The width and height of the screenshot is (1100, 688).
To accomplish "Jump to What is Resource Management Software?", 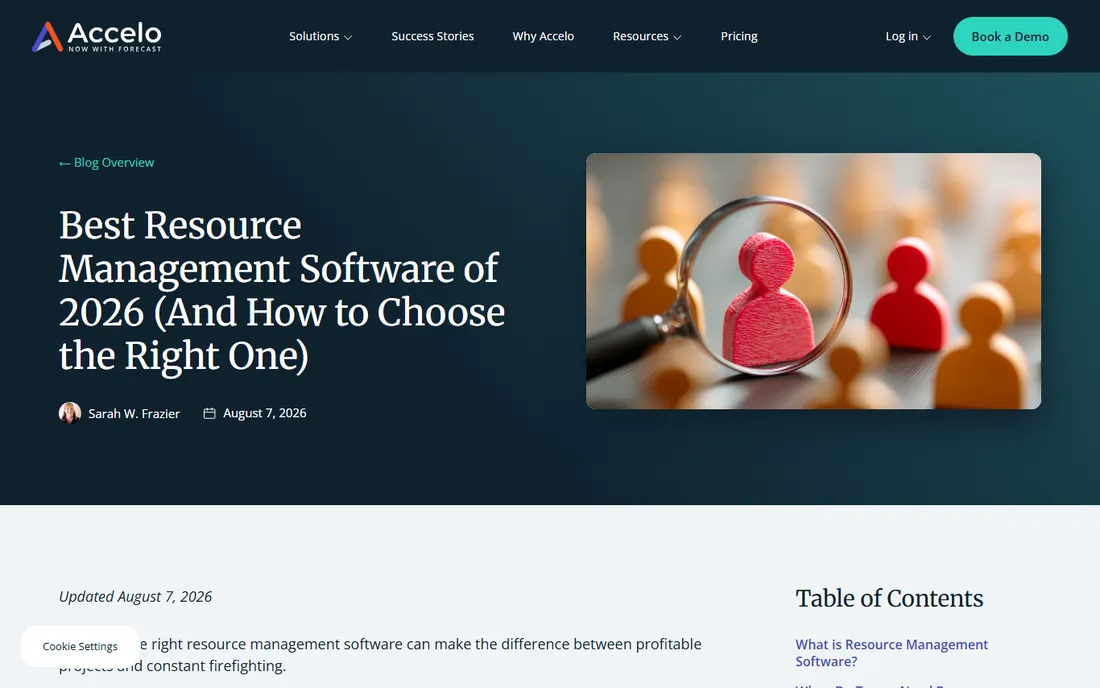I will click(892, 653).
